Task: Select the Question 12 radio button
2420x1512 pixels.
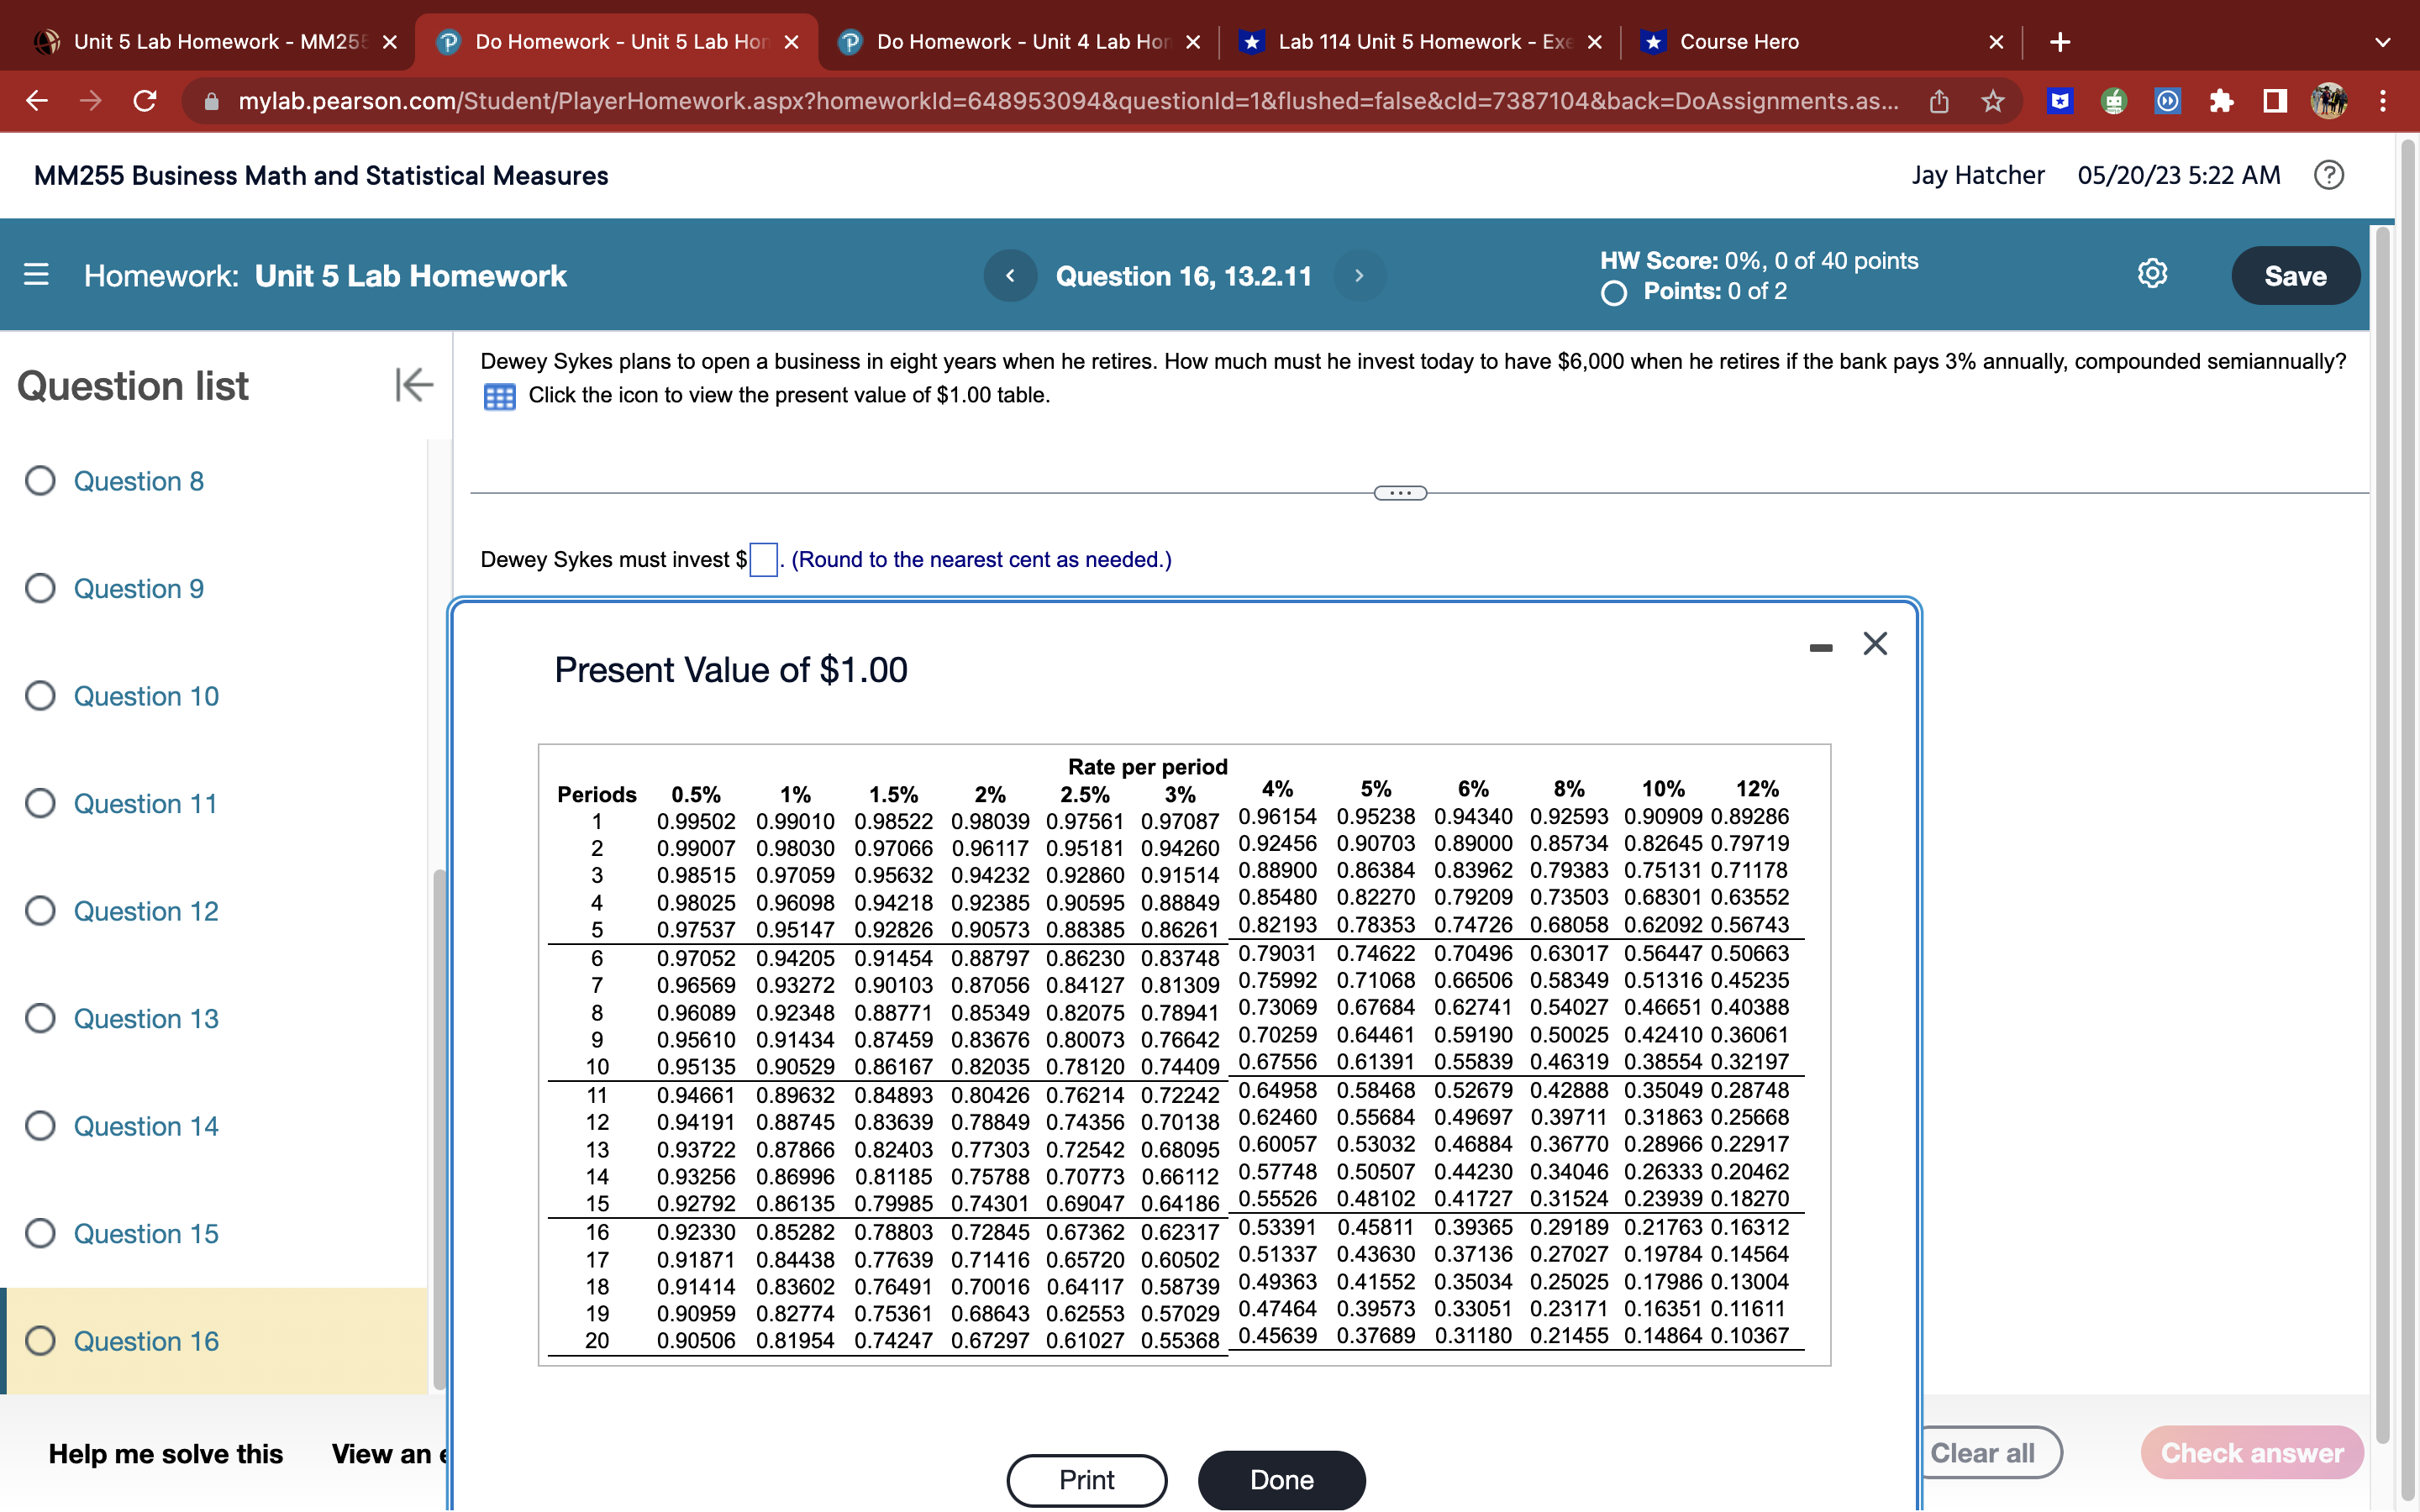Action: coord(40,911)
